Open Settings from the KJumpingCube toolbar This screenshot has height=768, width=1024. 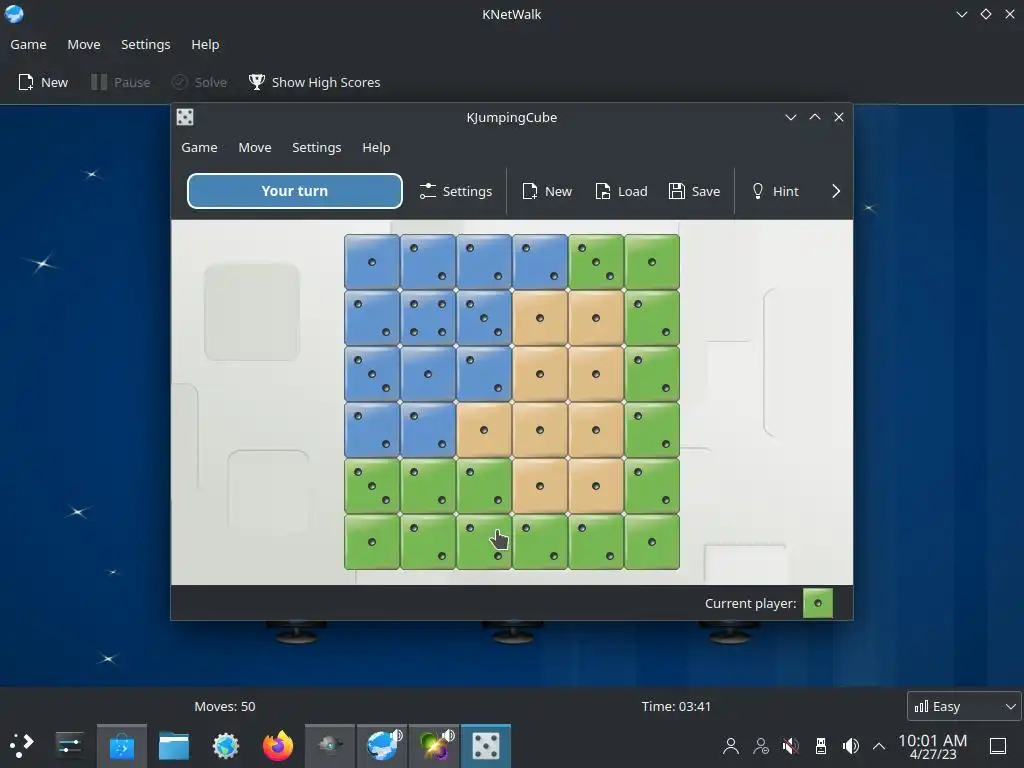click(x=456, y=191)
